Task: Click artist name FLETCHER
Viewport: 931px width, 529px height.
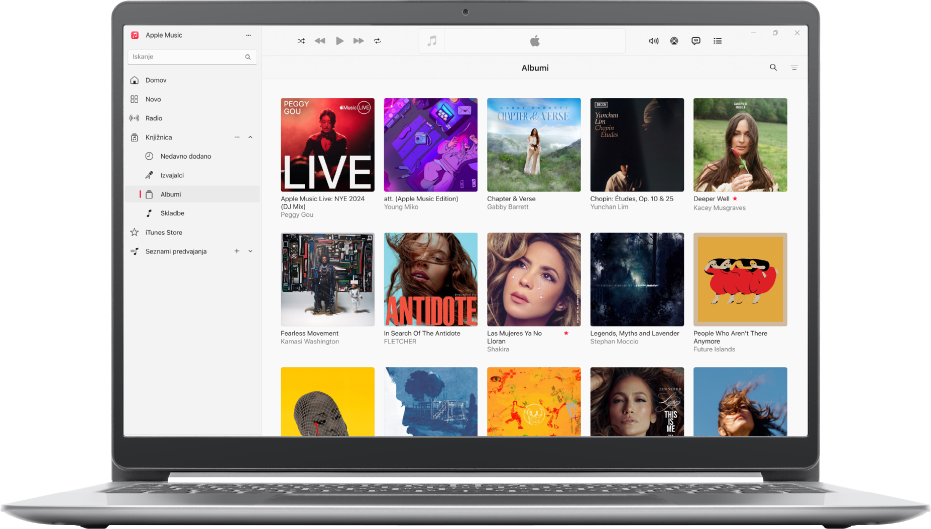Action: 400,341
